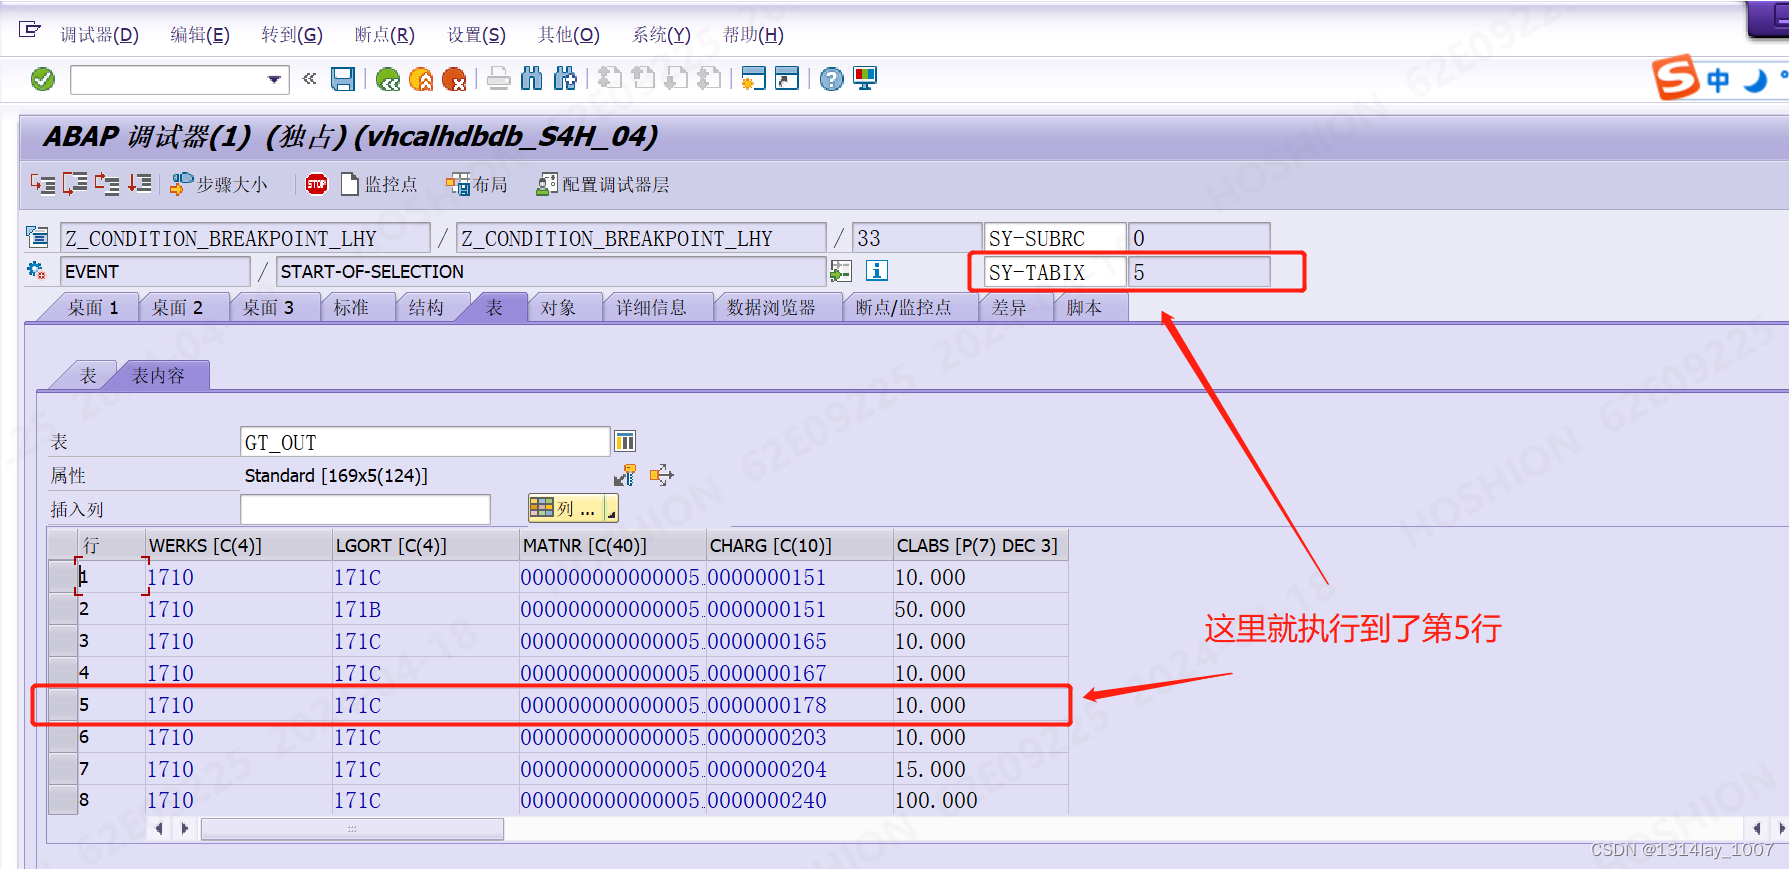Open the 断点(R) menu
The image size is (1789, 869).
384,35
